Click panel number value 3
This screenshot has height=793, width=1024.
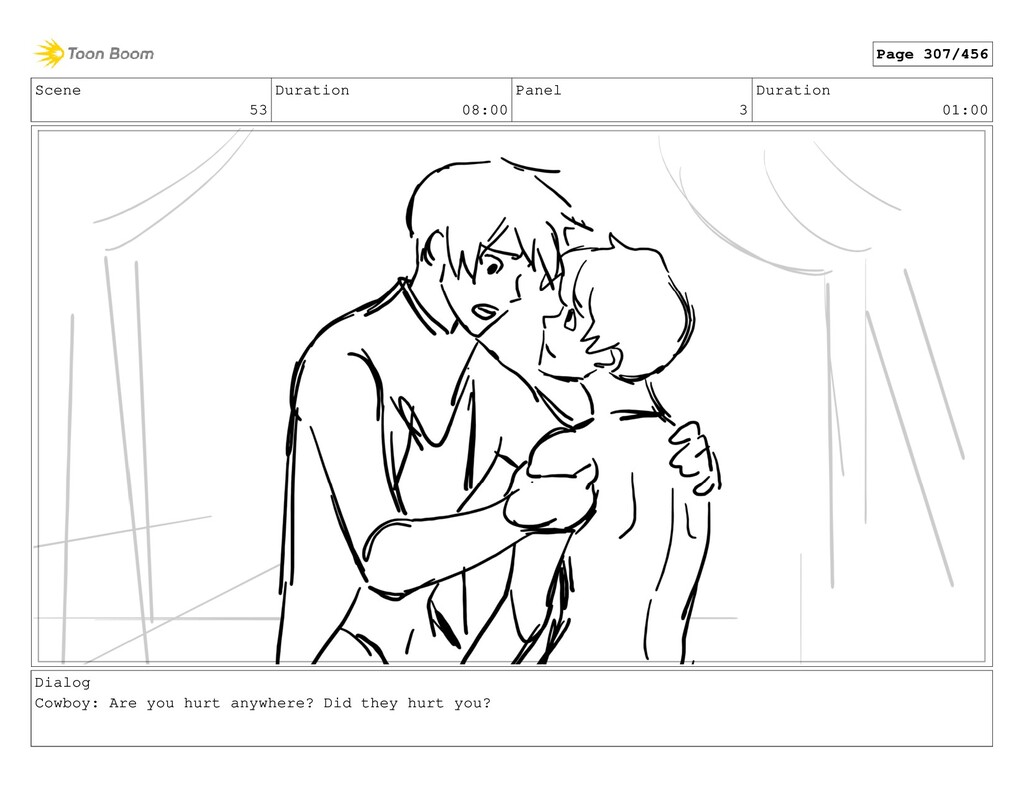click(x=743, y=110)
